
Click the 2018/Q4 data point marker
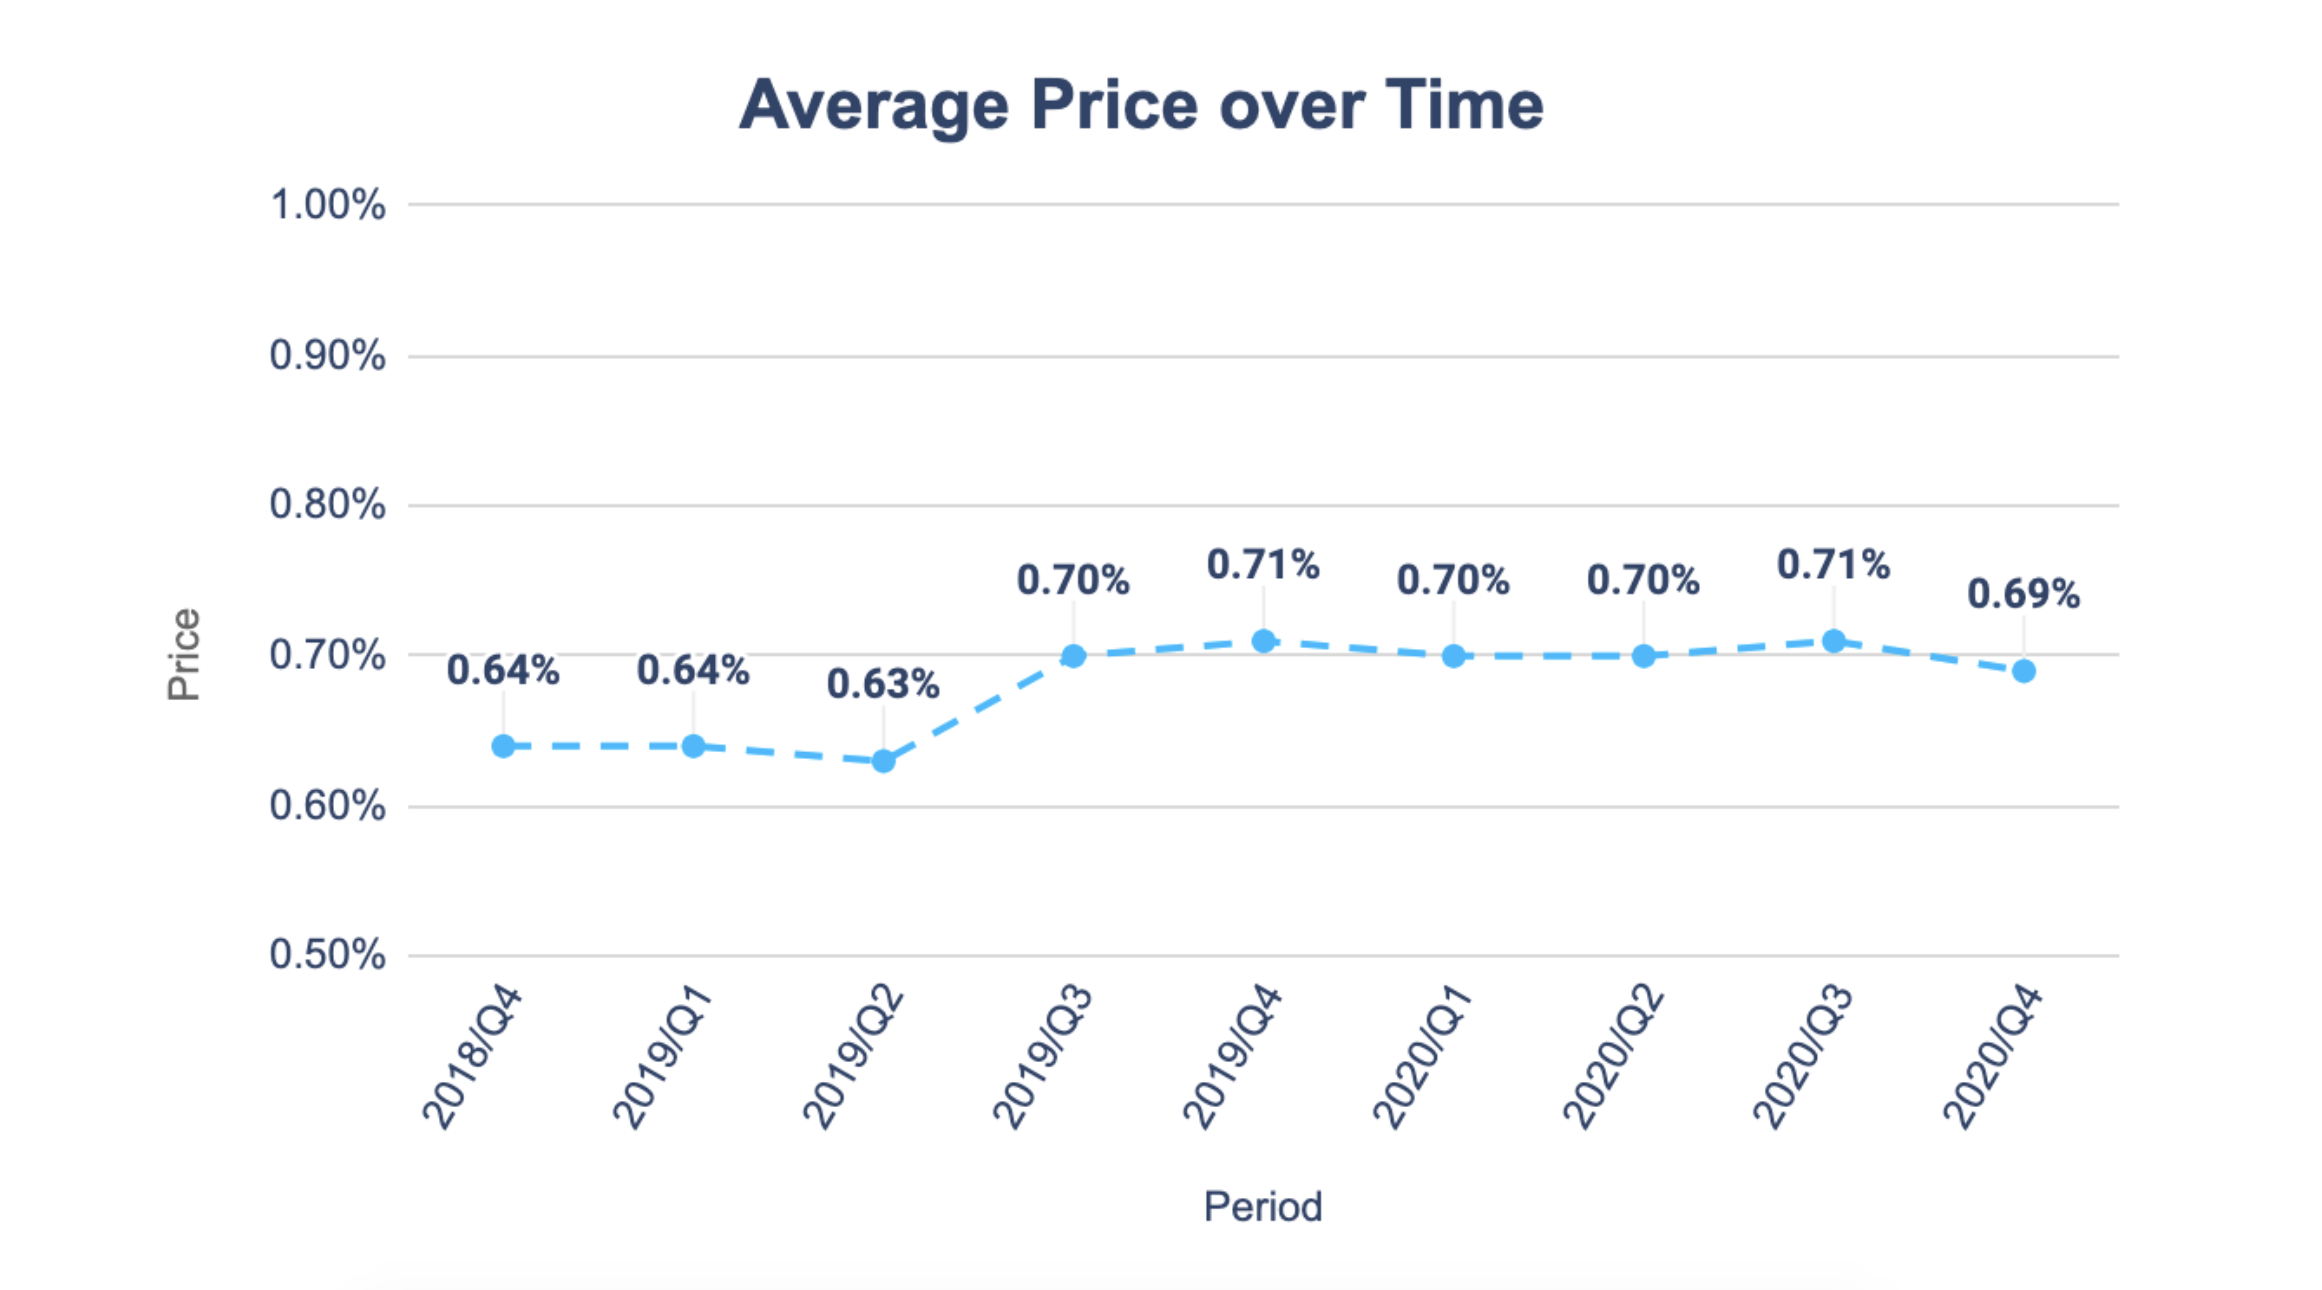pos(503,746)
